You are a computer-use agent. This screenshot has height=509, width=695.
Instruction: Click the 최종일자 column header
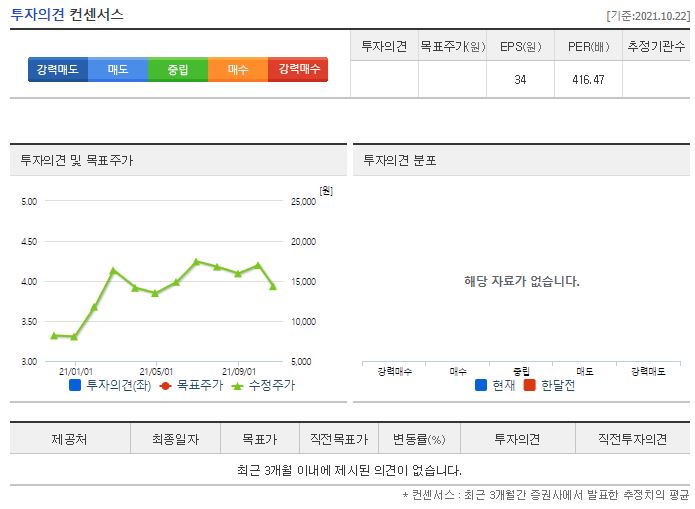pyautogui.click(x=176, y=439)
